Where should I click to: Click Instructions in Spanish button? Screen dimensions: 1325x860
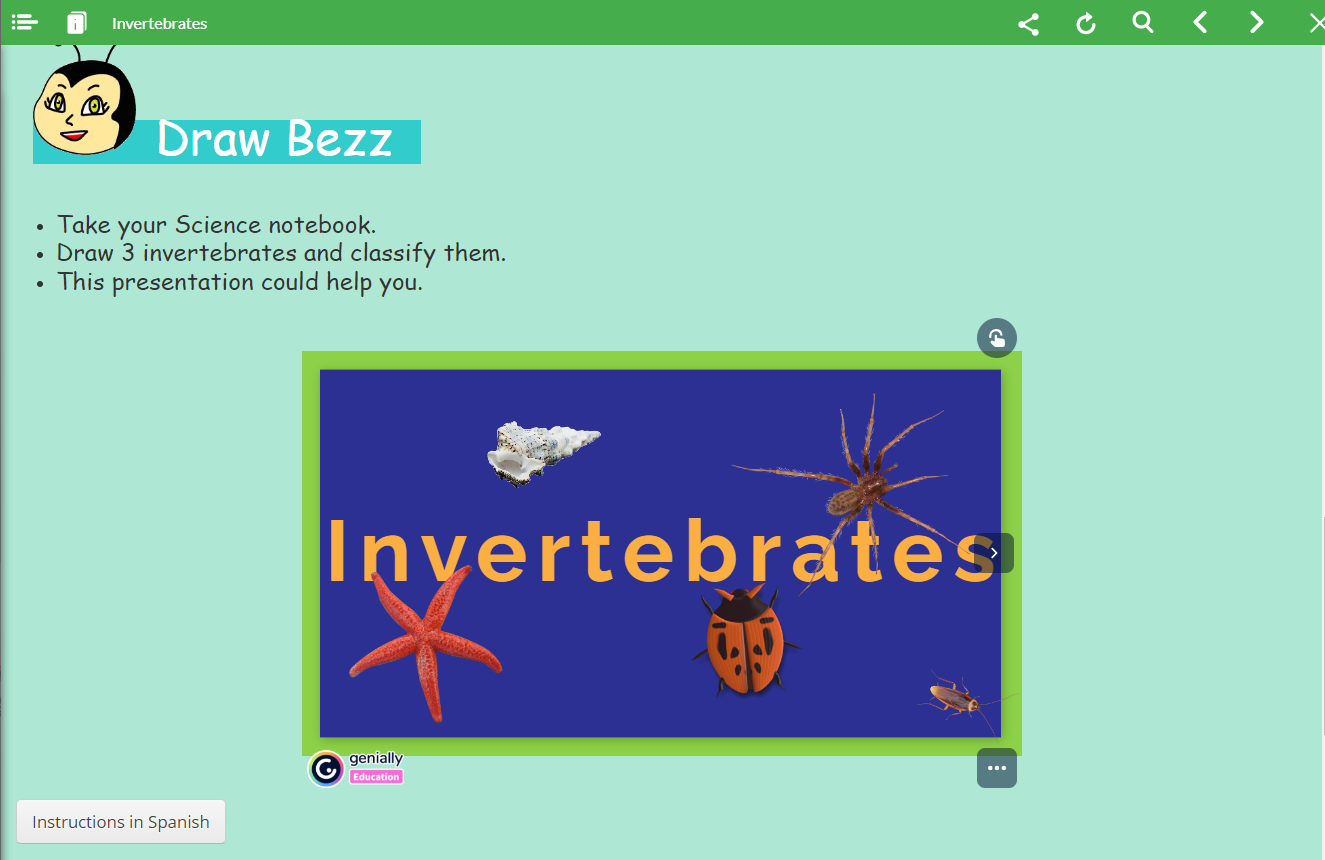121,822
